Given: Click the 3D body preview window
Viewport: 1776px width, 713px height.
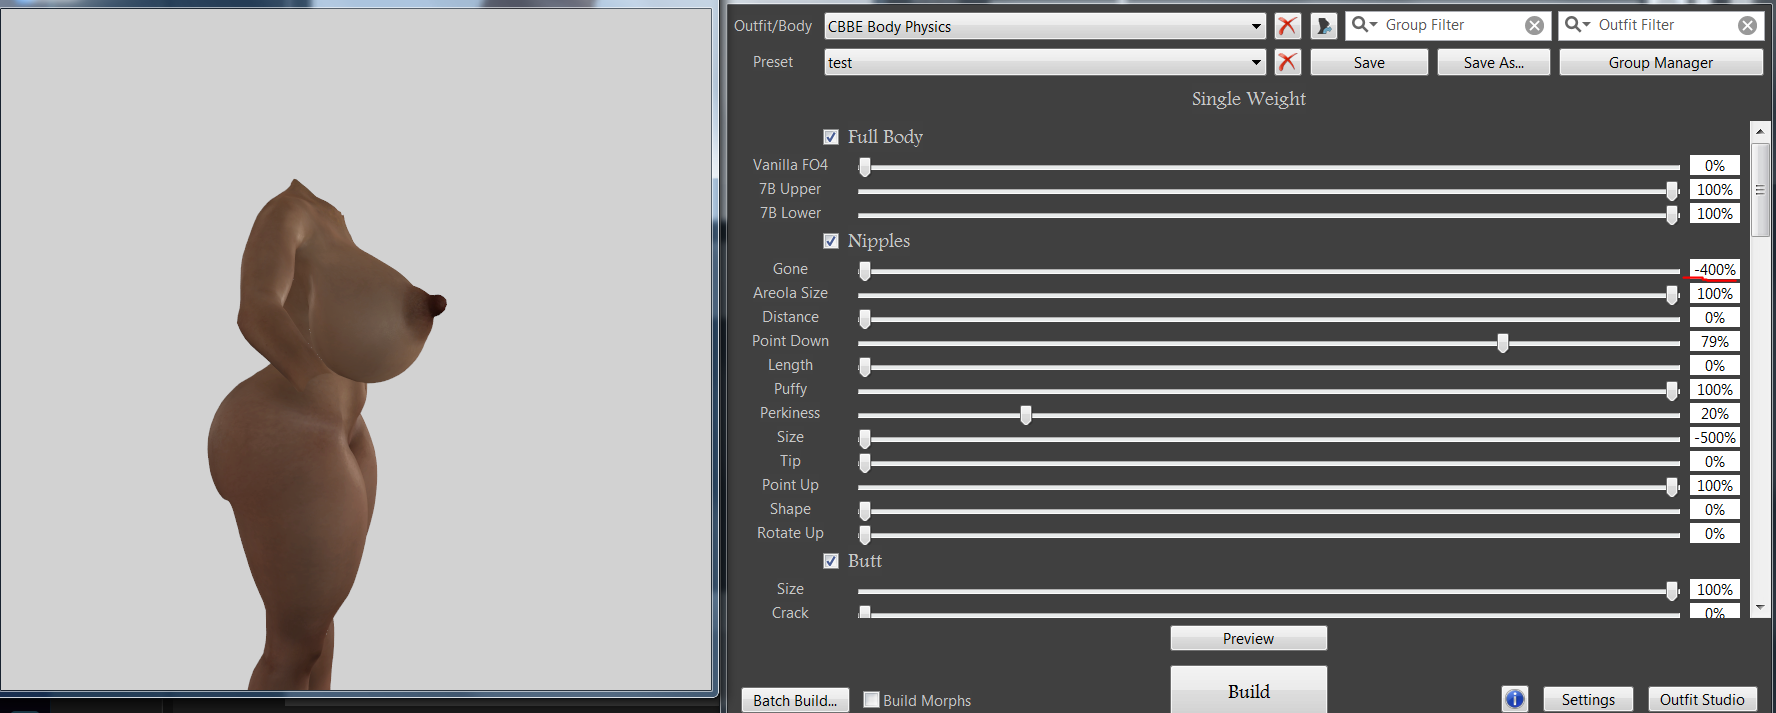Looking at the screenshot, I should pyautogui.click(x=356, y=350).
